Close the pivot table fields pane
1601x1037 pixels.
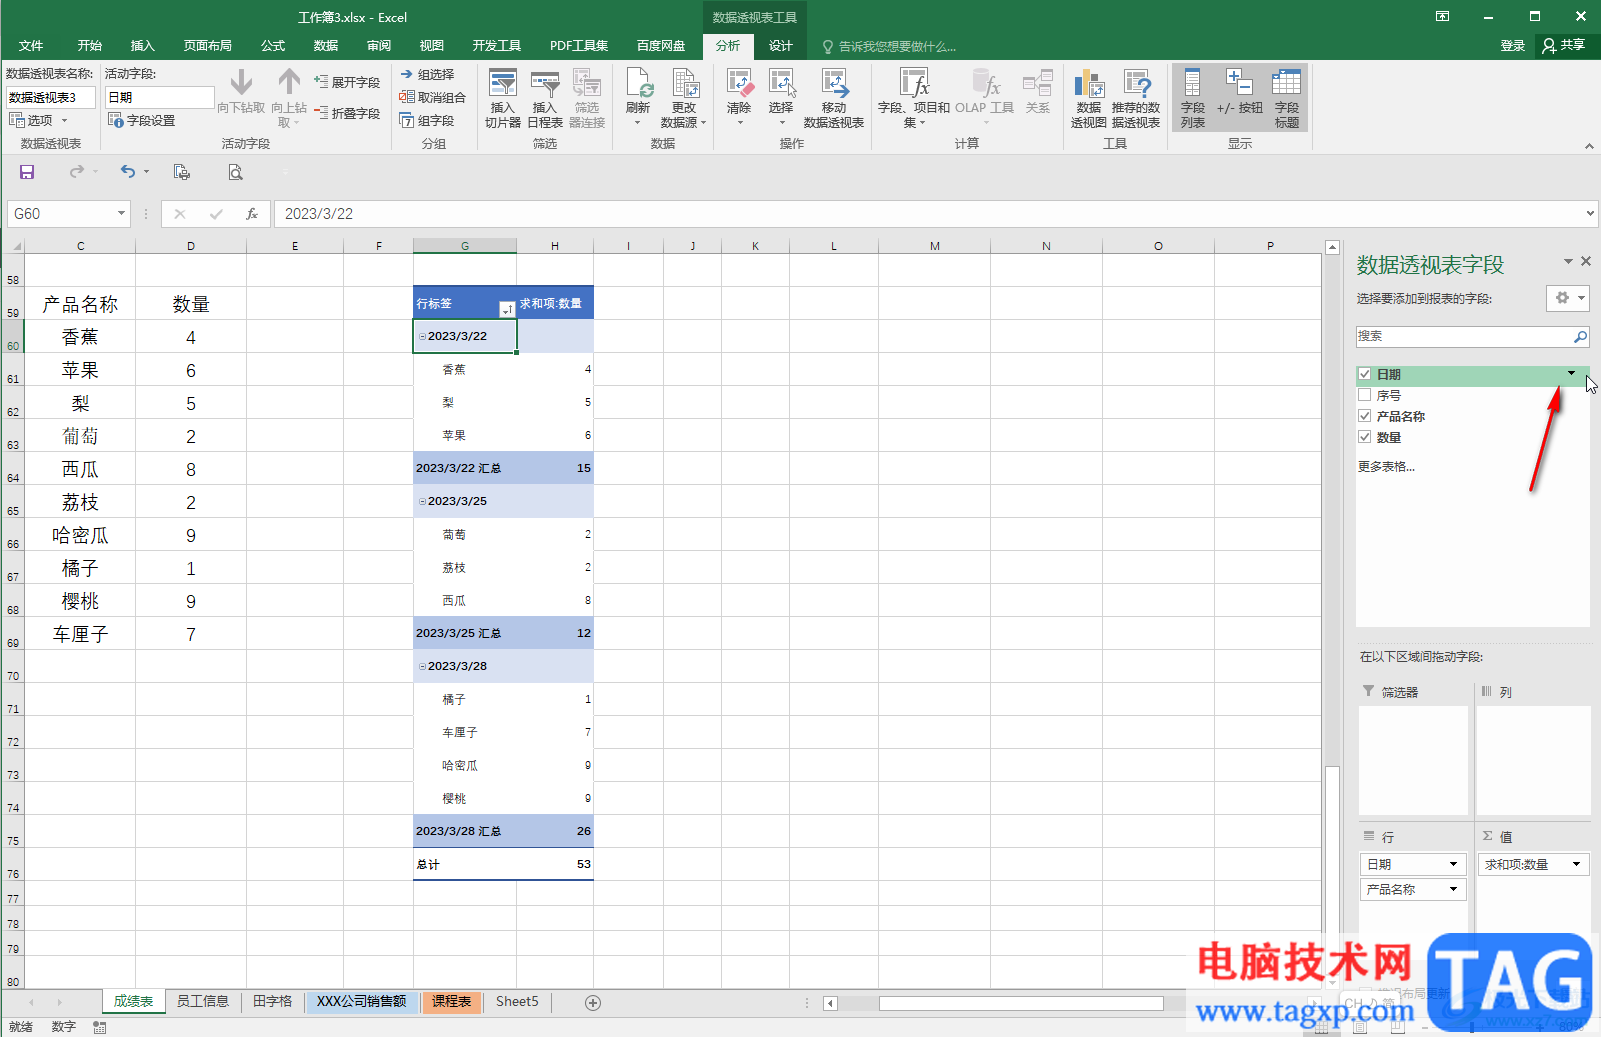tap(1586, 261)
